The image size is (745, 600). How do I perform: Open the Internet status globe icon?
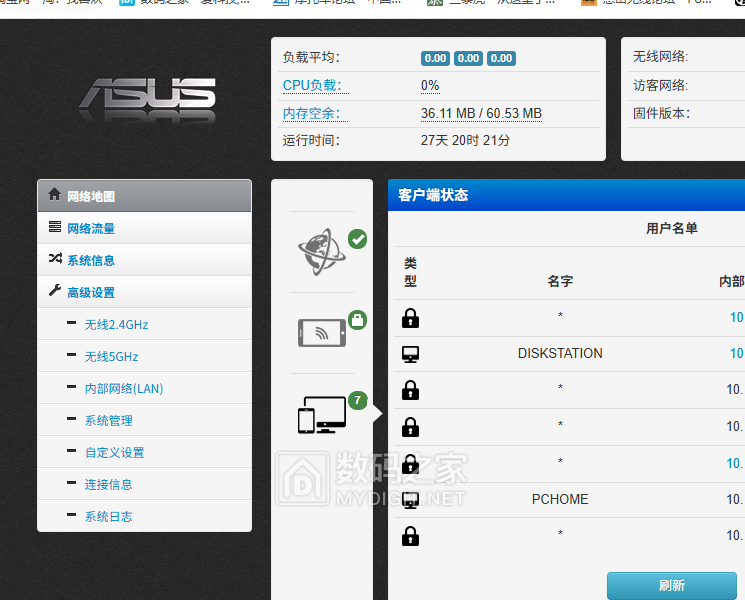321,252
